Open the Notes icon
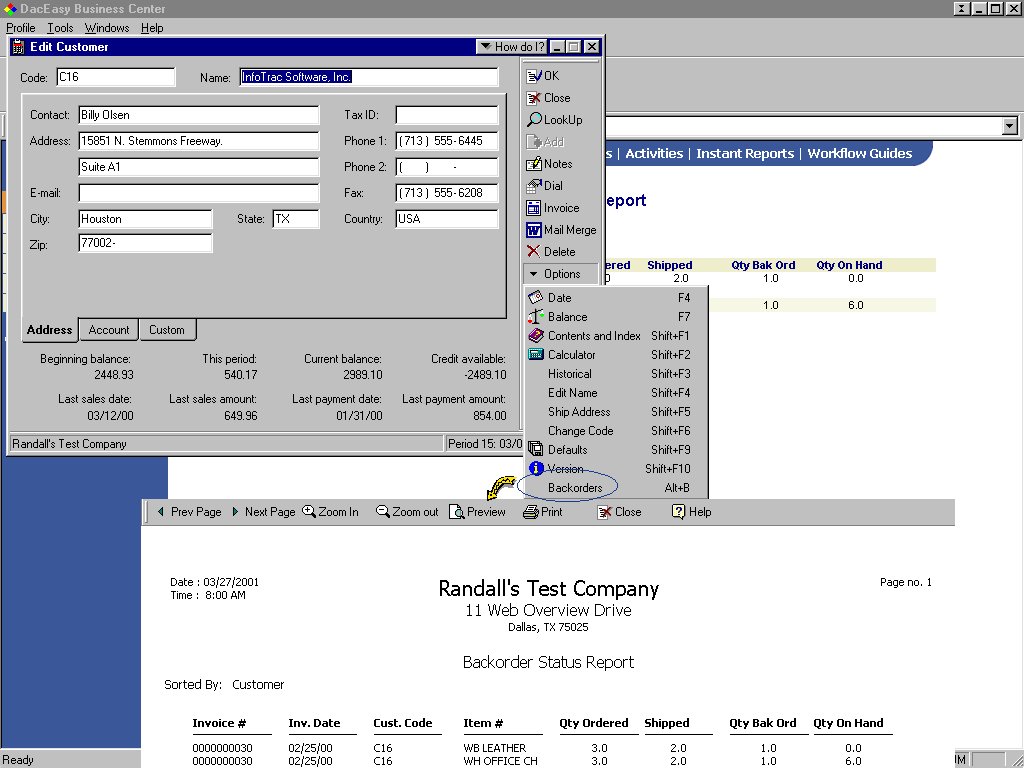This screenshot has width=1024, height=768. coord(534,164)
